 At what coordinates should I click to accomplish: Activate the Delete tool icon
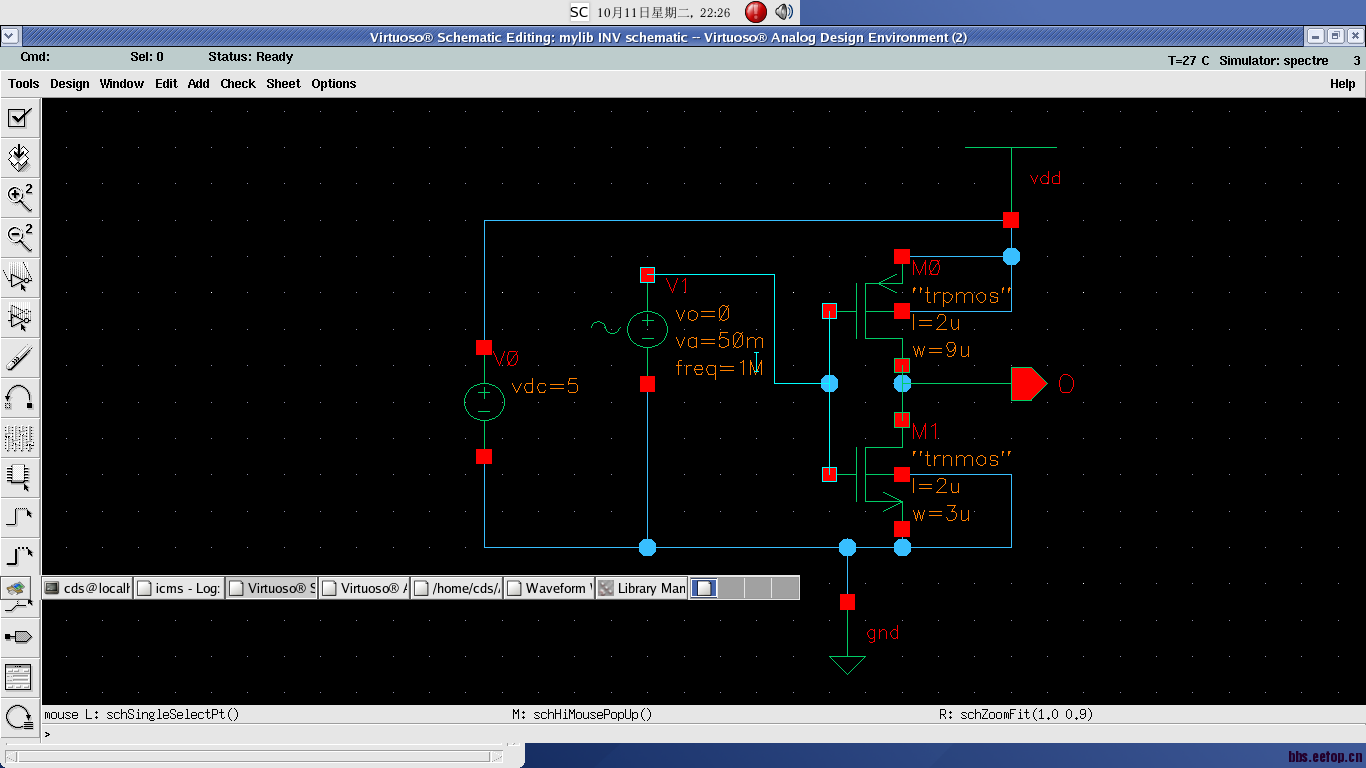tap(19, 358)
